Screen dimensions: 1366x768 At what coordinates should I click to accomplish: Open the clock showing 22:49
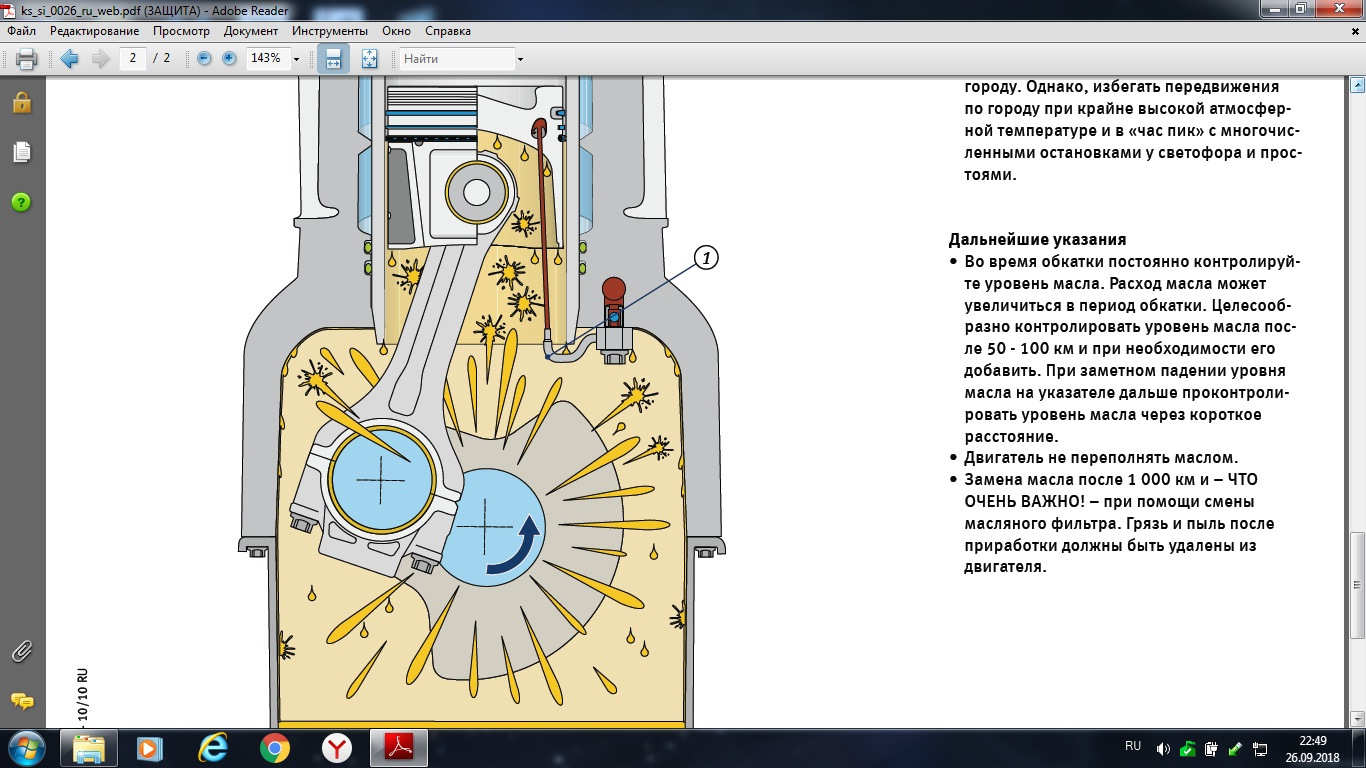click(1313, 748)
